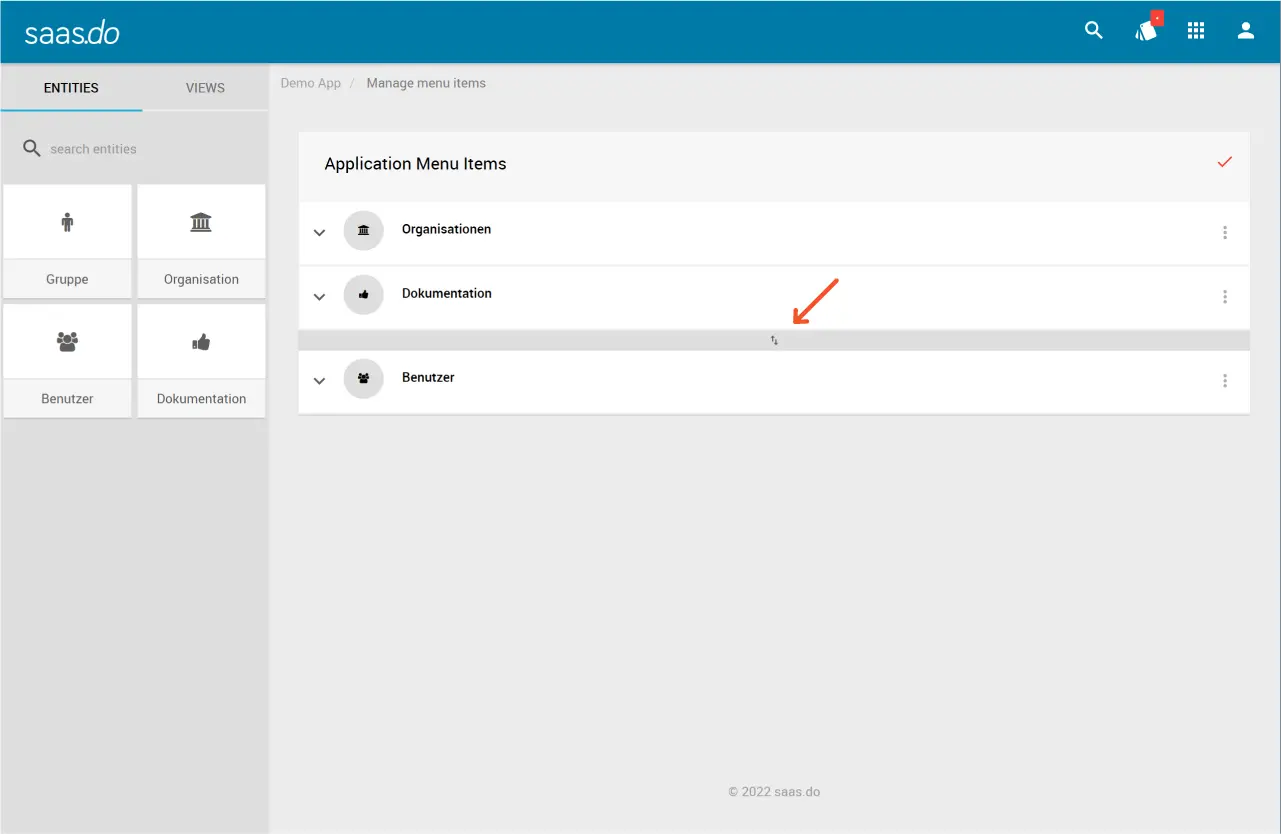Expand the Benutzer menu item chevron
The height and width of the screenshot is (834, 1281).
tap(320, 381)
